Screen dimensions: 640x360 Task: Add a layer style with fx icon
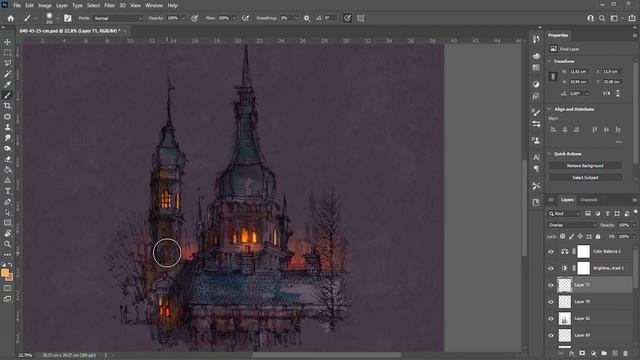[x=571, y=353]
